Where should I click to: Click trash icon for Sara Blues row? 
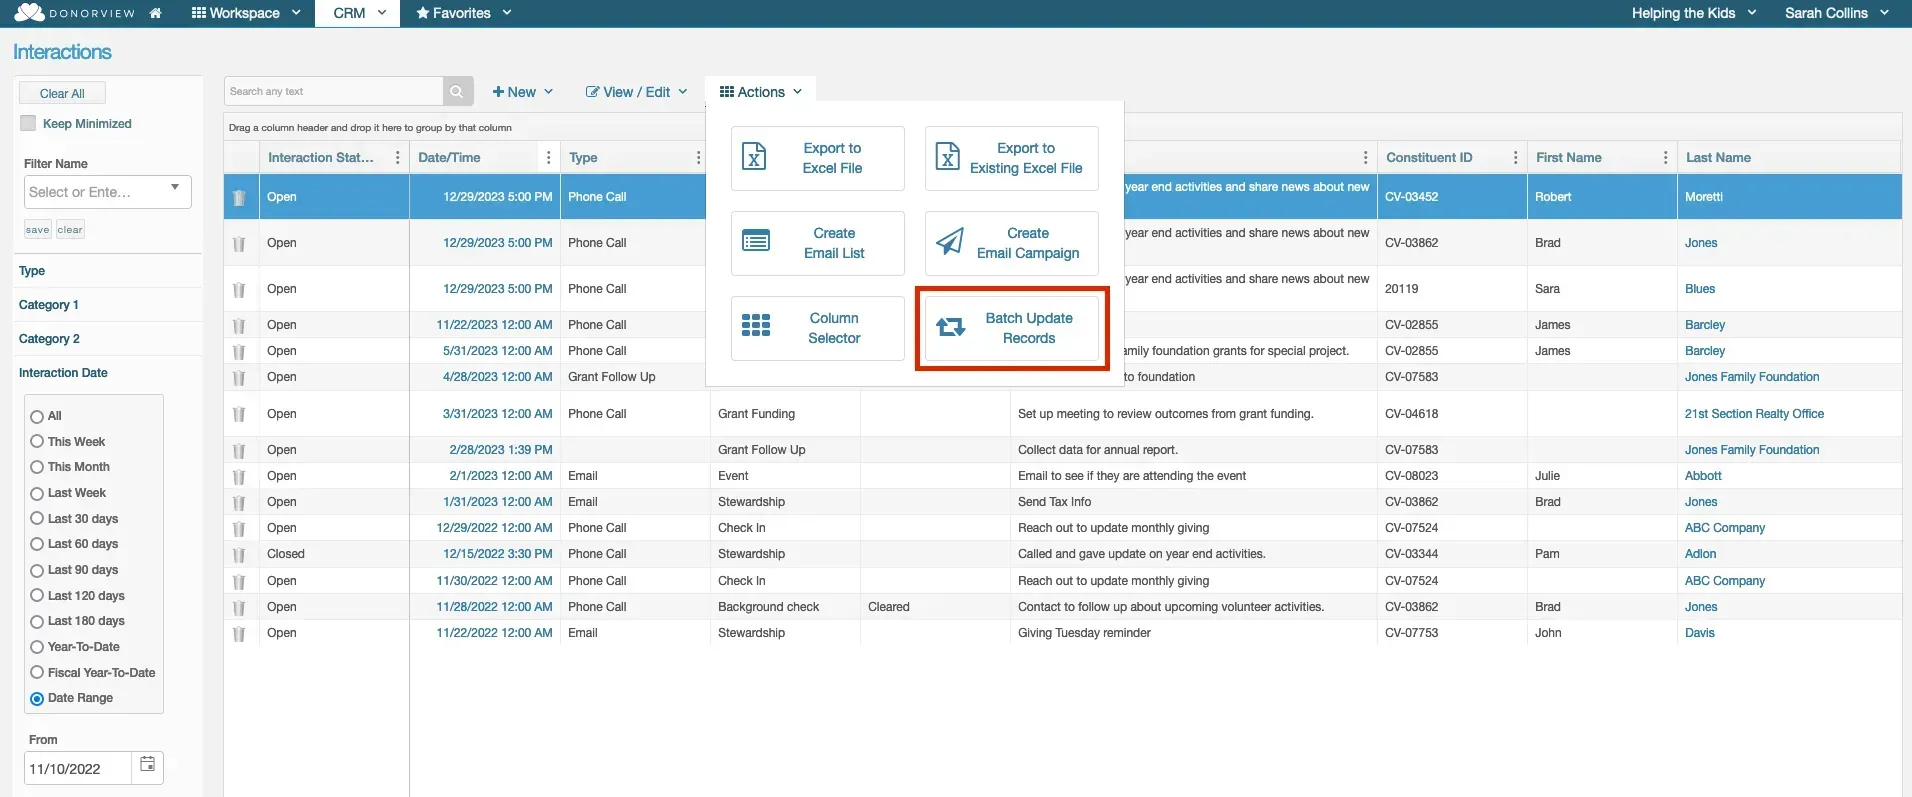[x=239, y=289]
